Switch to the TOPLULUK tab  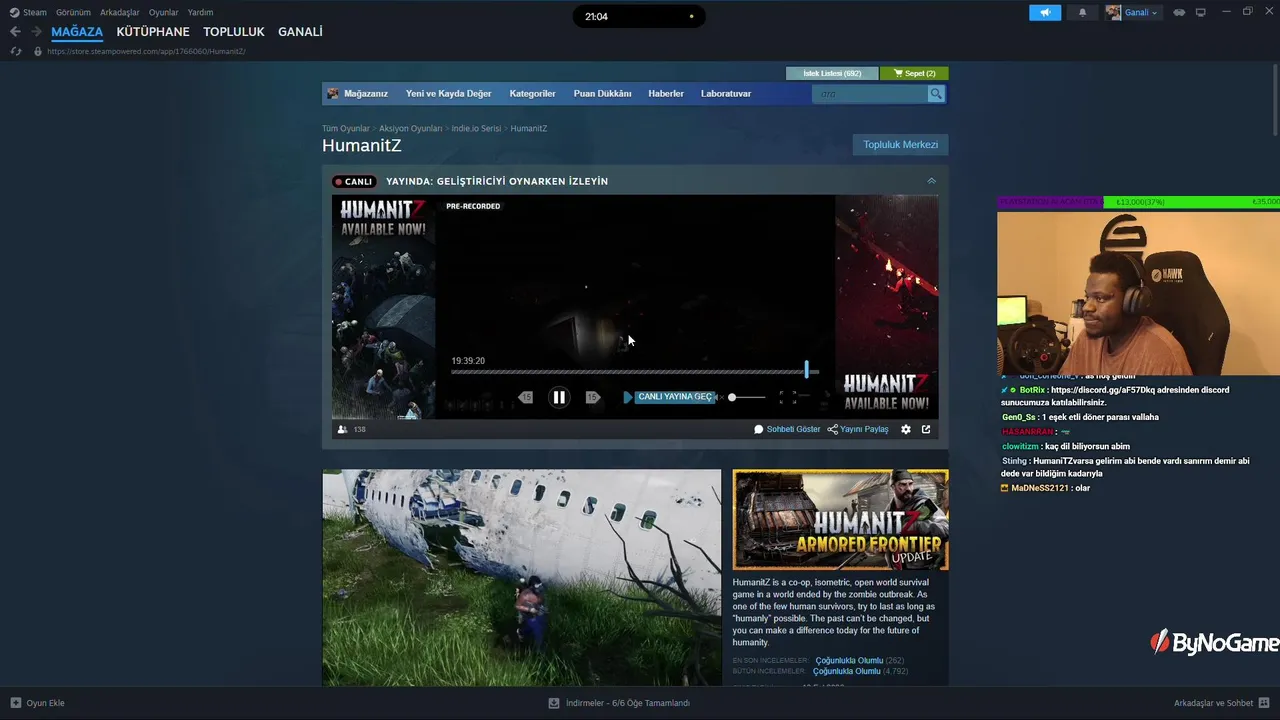pyautogui.click(x=234, y=32)
